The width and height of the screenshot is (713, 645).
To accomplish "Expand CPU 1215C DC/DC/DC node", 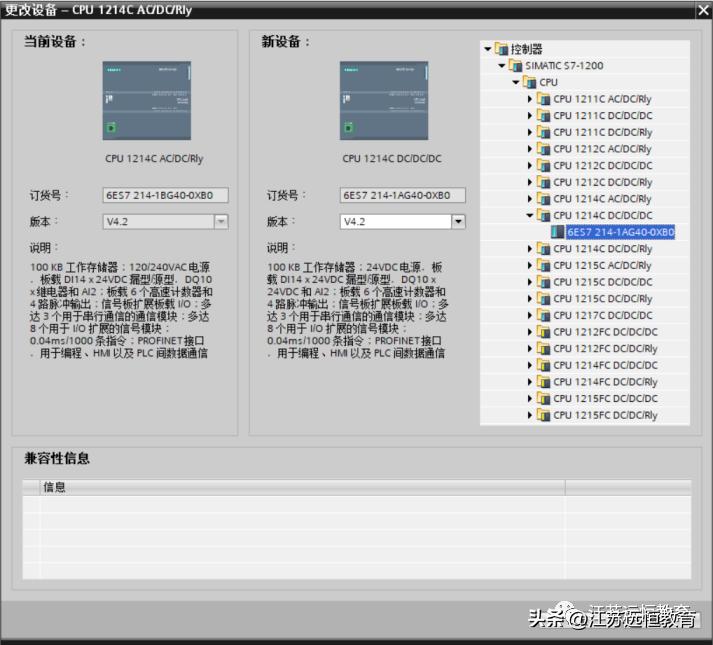I will click(530, 282).
